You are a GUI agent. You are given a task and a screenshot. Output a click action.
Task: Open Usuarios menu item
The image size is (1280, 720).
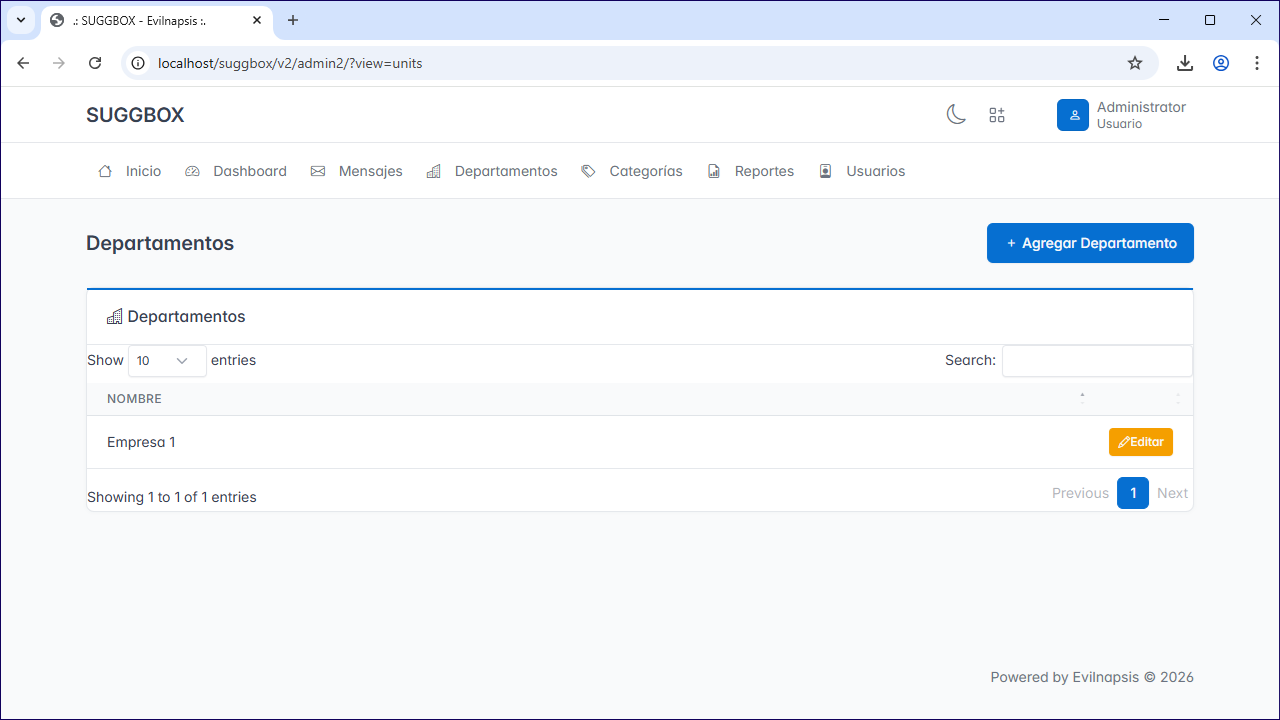[862, 171]
